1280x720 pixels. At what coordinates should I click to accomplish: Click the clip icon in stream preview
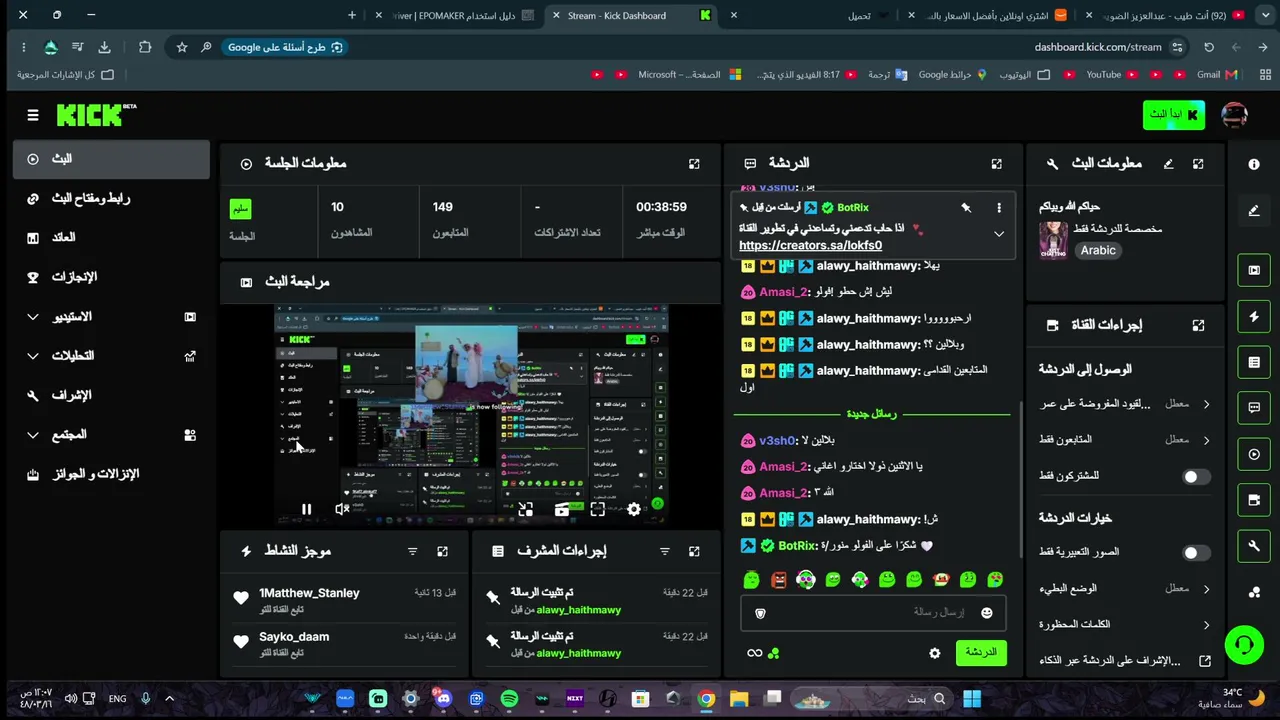point(562,510)
